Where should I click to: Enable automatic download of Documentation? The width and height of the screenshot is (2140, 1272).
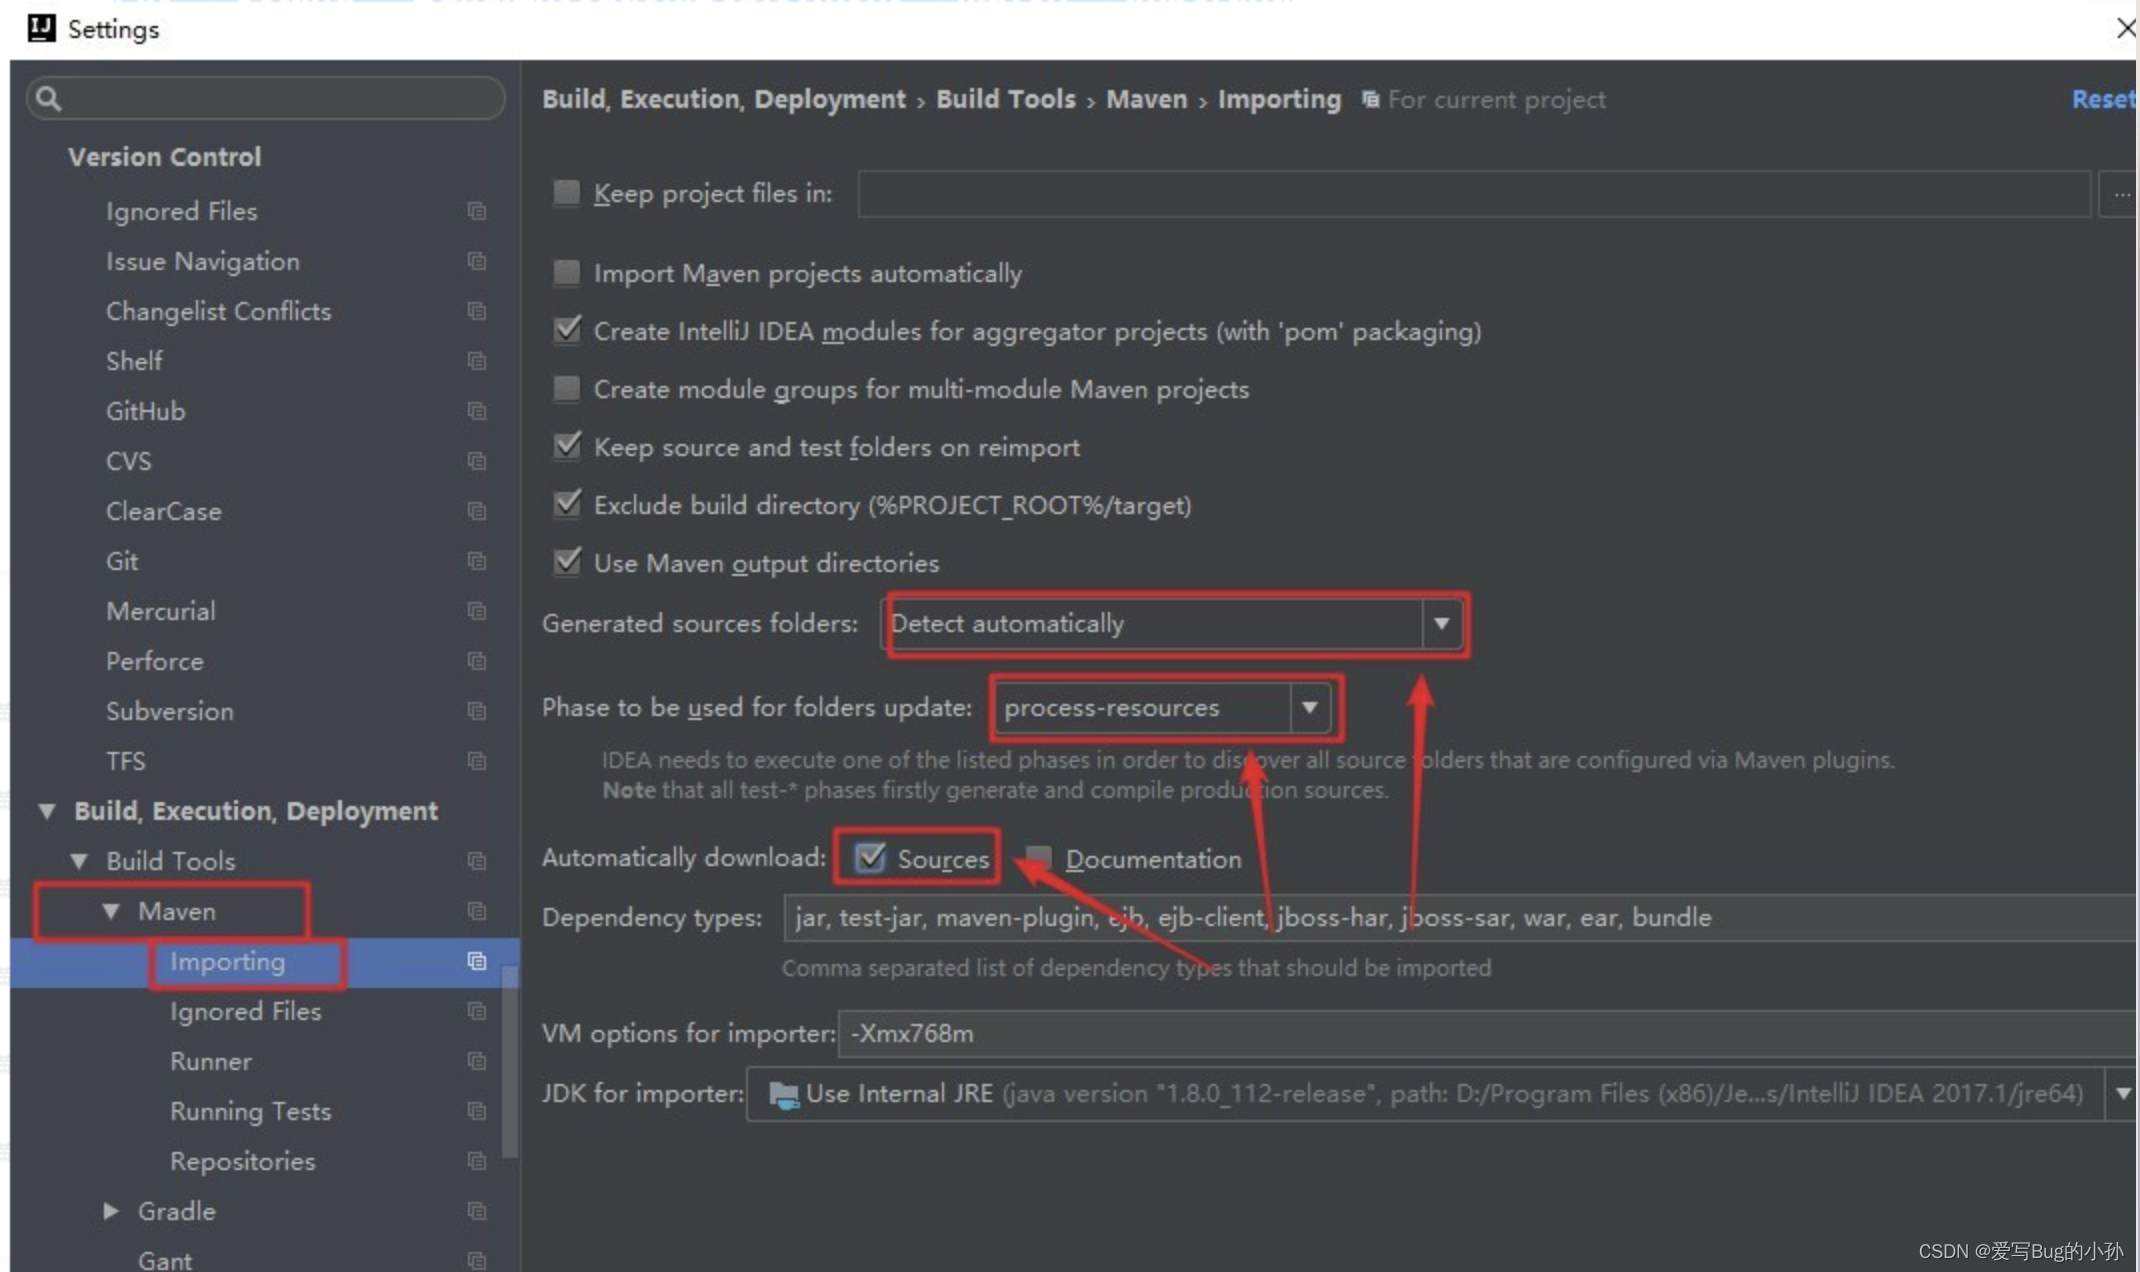click(x=1039, y=858)
